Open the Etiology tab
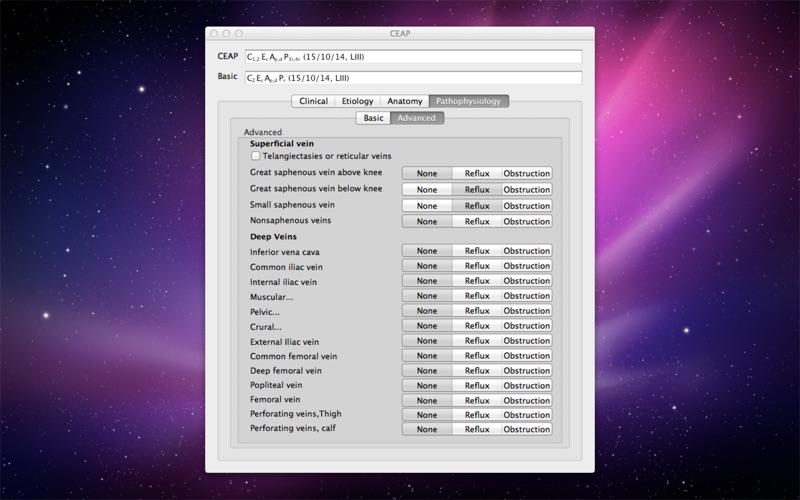This screenshot has width=800, height=500. pyautogui.click(x=357, y=101)
